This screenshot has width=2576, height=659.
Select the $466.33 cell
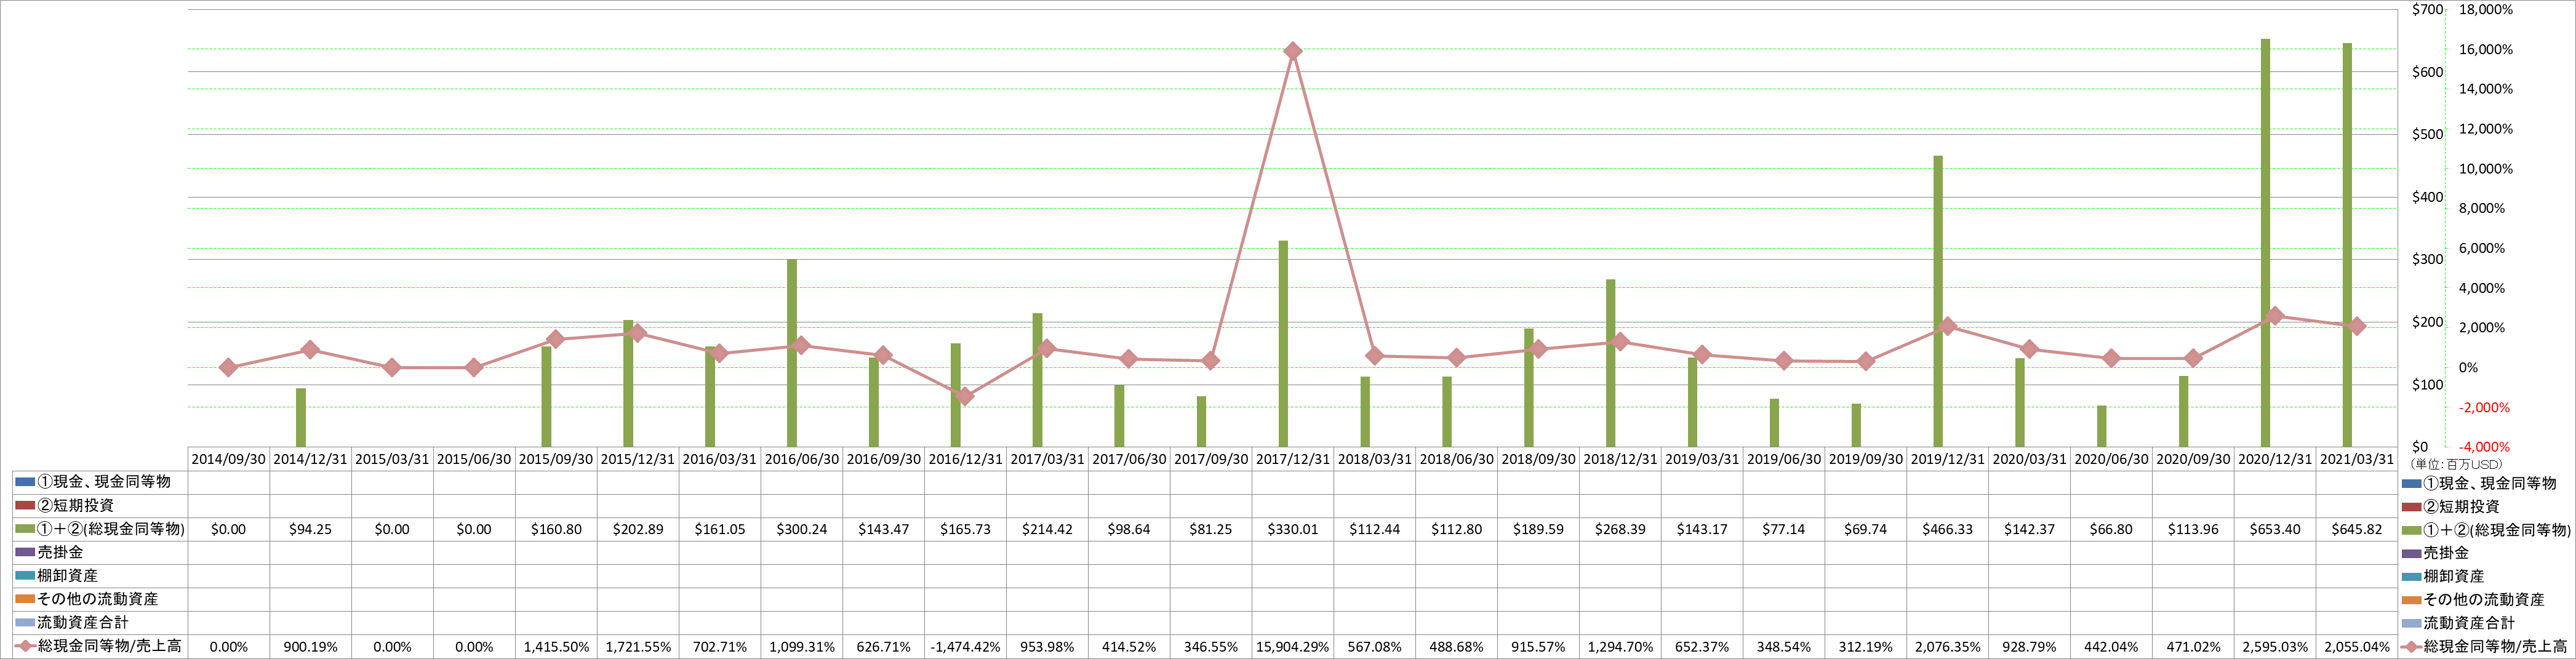coord(1948,529)
